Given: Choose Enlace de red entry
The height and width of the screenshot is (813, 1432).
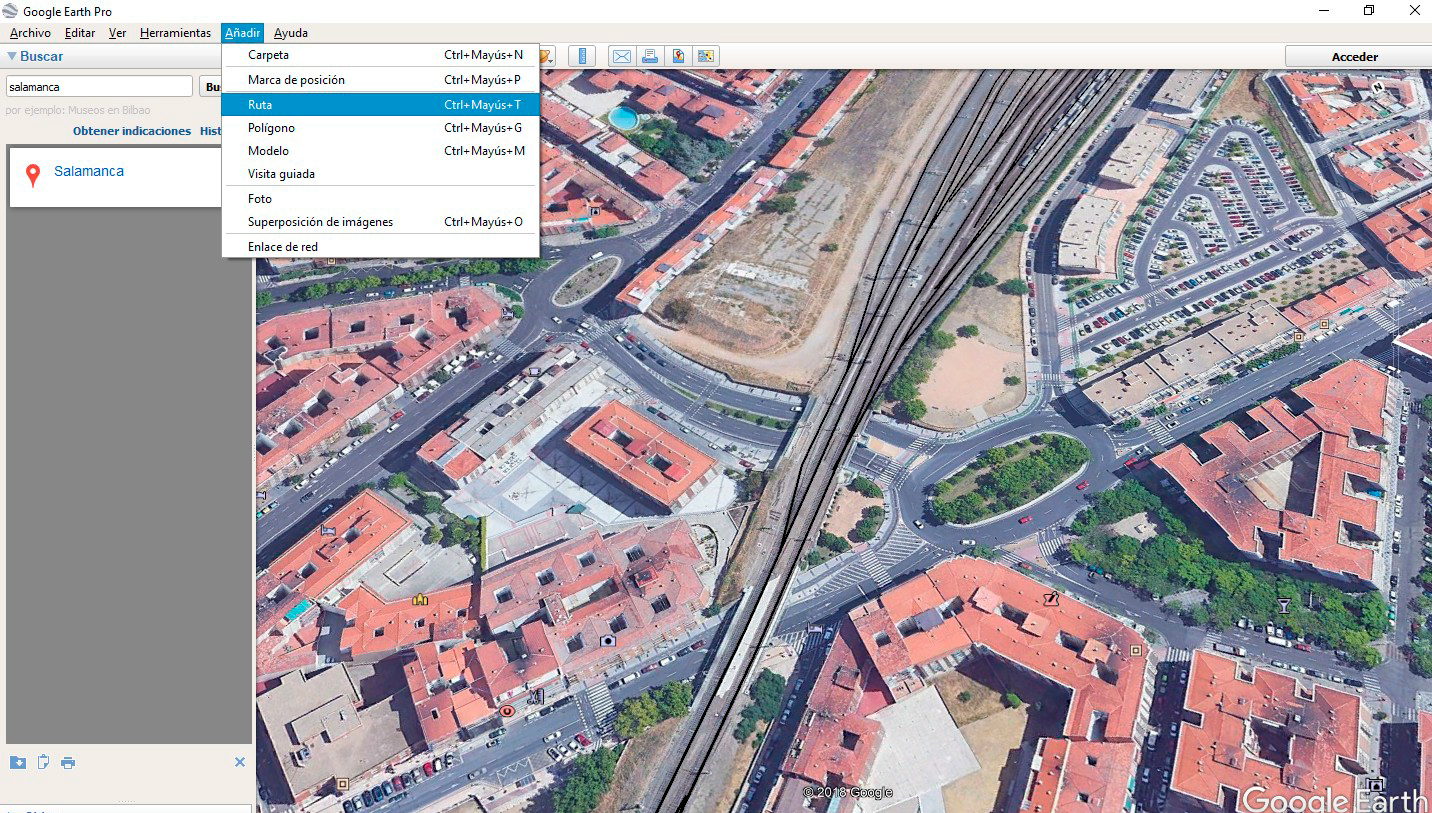Looking at the screenshot, I should (381, 247).
